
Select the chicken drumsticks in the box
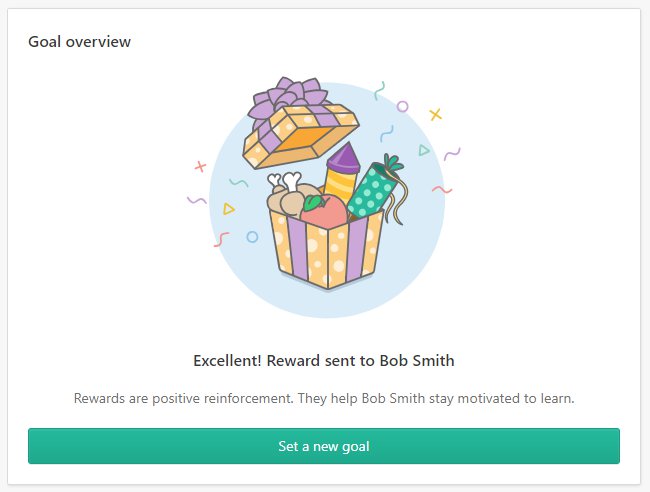(x=290, y=195)
